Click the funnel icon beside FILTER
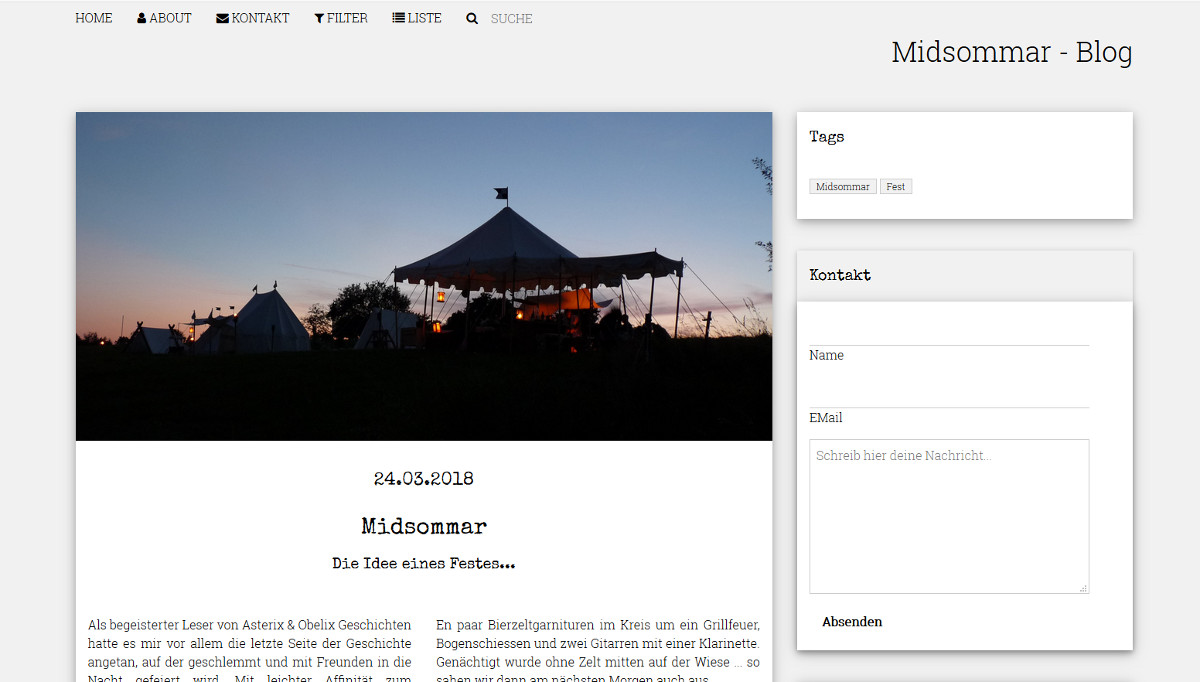 tap(319, 18)
